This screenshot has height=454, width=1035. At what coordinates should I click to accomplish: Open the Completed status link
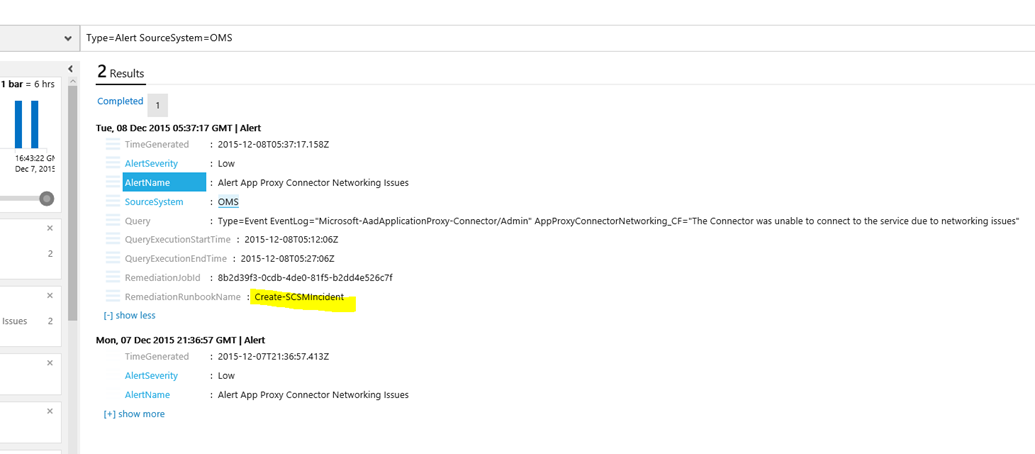[120, 102]
